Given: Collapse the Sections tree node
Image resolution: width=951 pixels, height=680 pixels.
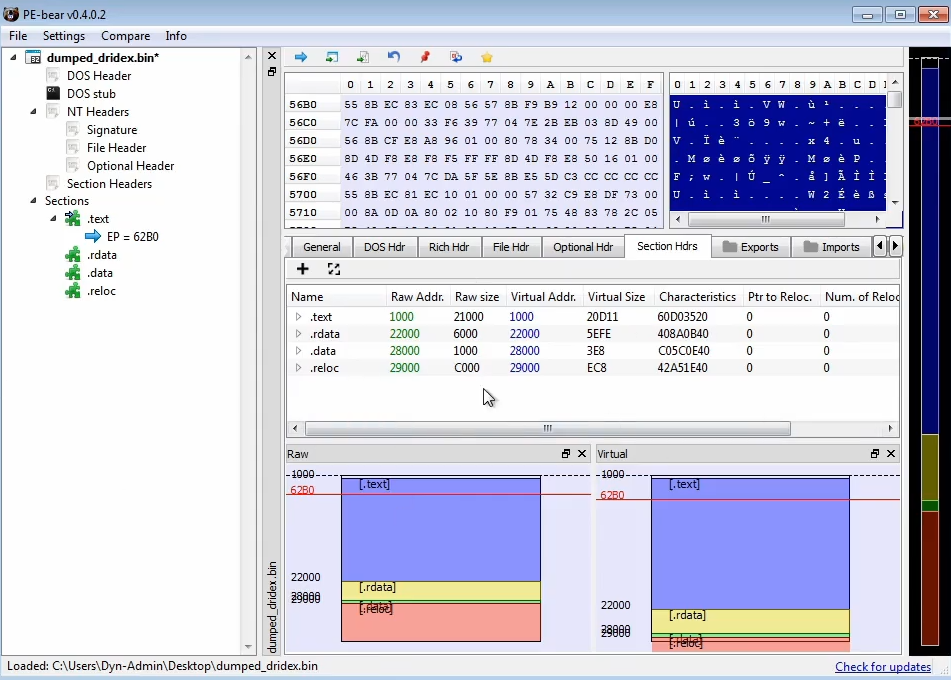Looking at the screenshot, I should [x=35, y=201].
